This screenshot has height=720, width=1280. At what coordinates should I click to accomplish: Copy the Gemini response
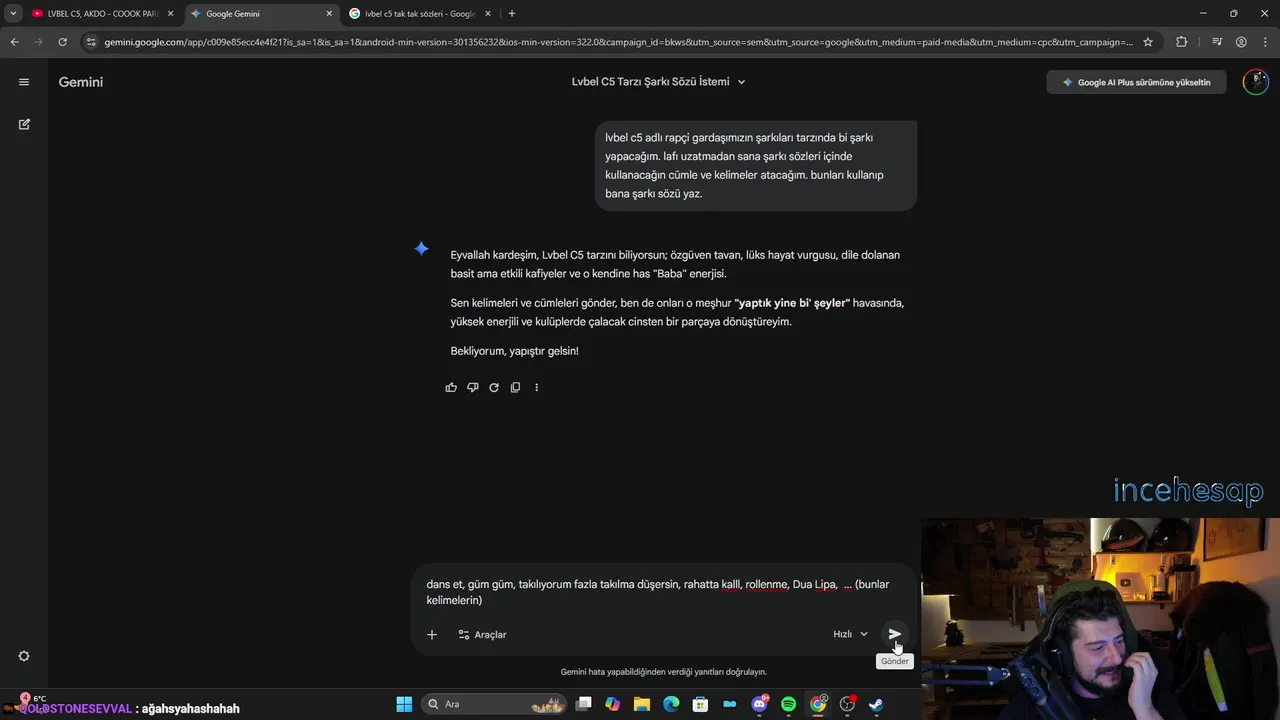[x=515, y=387]
